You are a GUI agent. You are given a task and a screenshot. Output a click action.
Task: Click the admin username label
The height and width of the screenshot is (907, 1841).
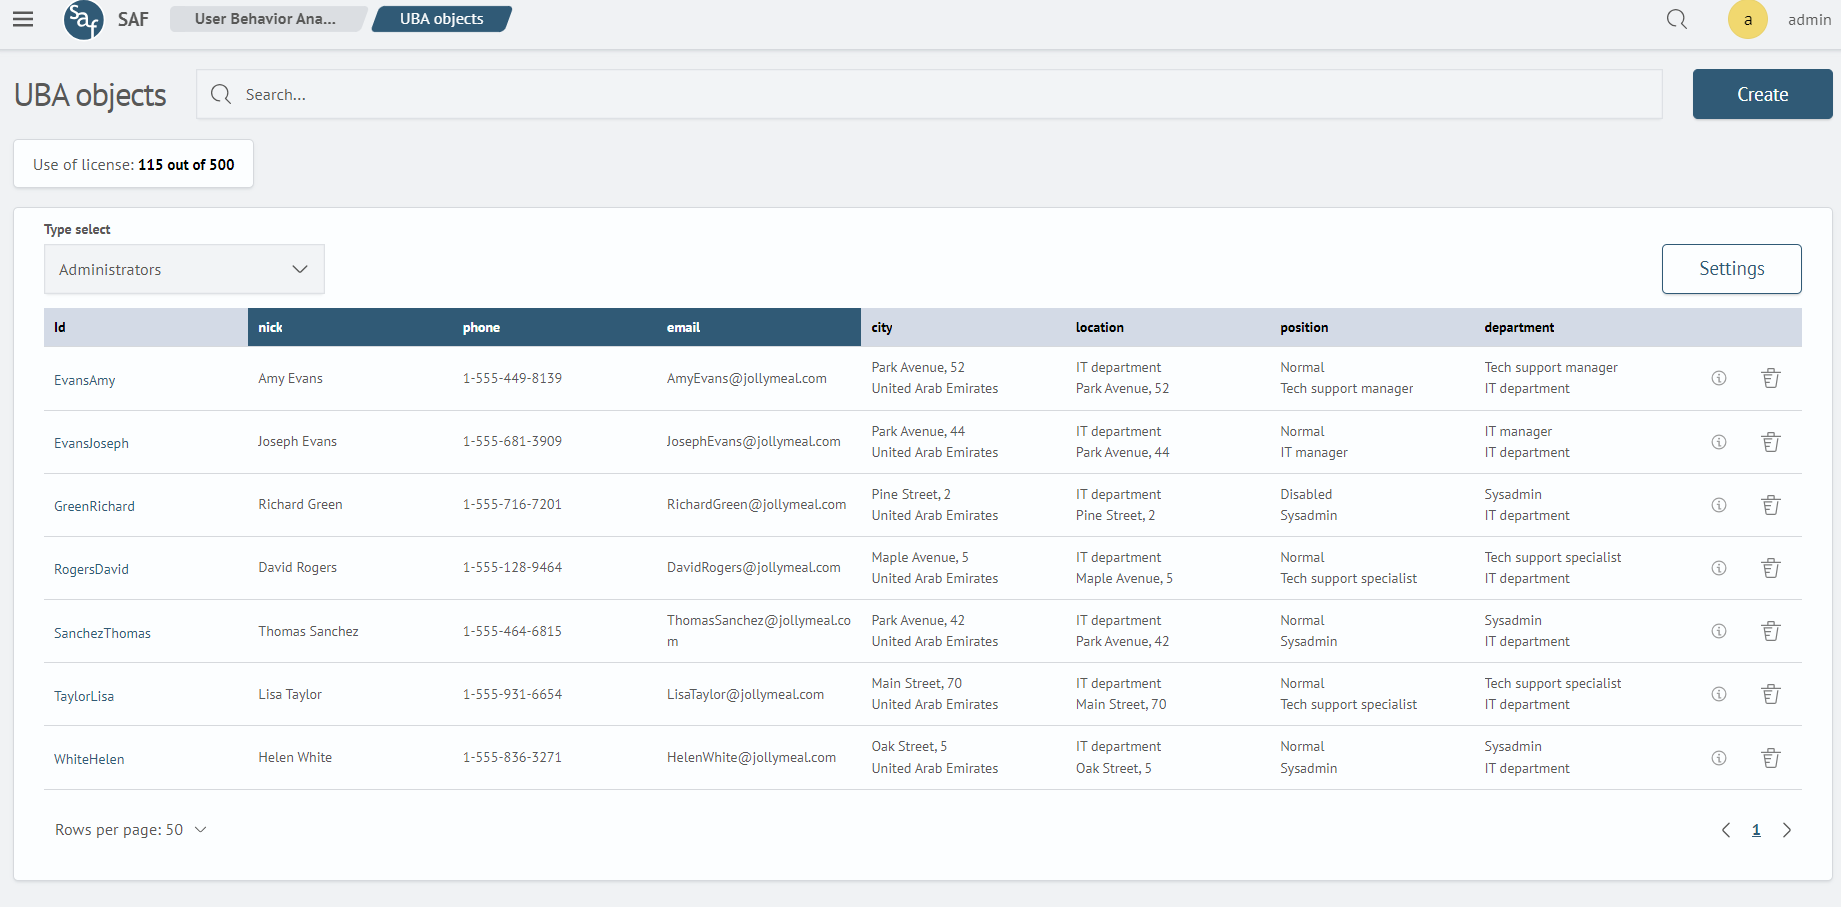[1809, 19]
